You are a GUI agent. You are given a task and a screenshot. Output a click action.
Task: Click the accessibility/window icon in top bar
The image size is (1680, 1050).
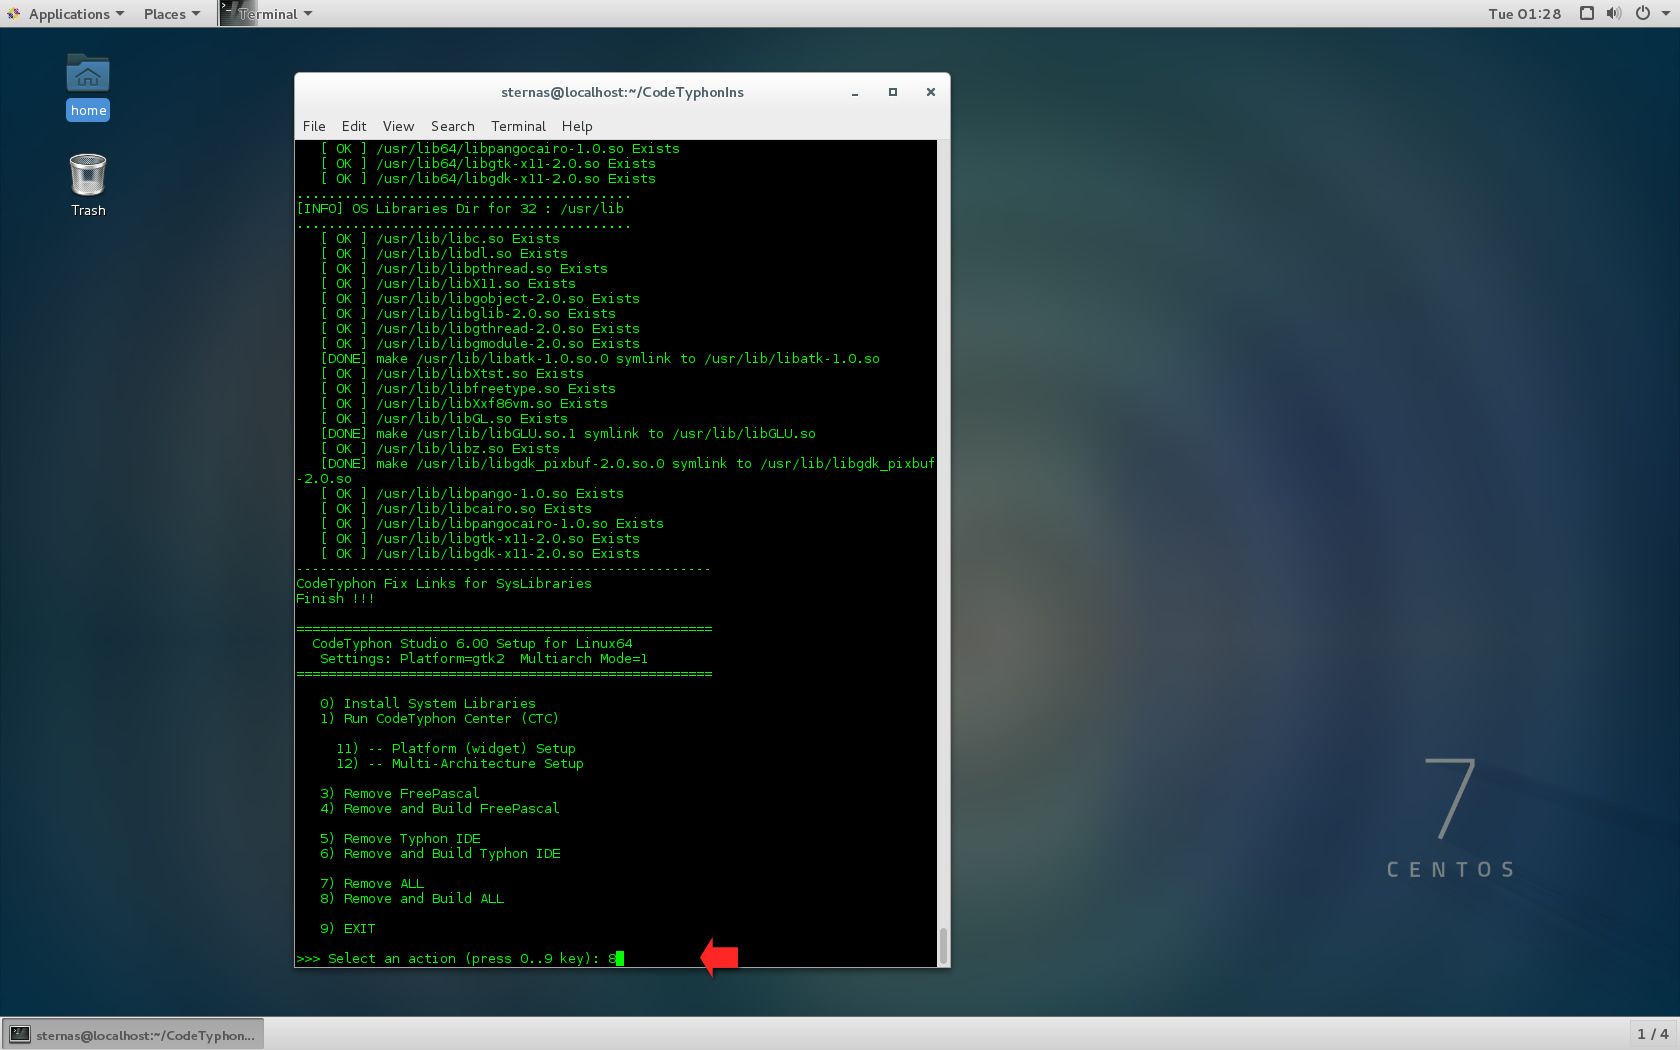point(1587,13)
